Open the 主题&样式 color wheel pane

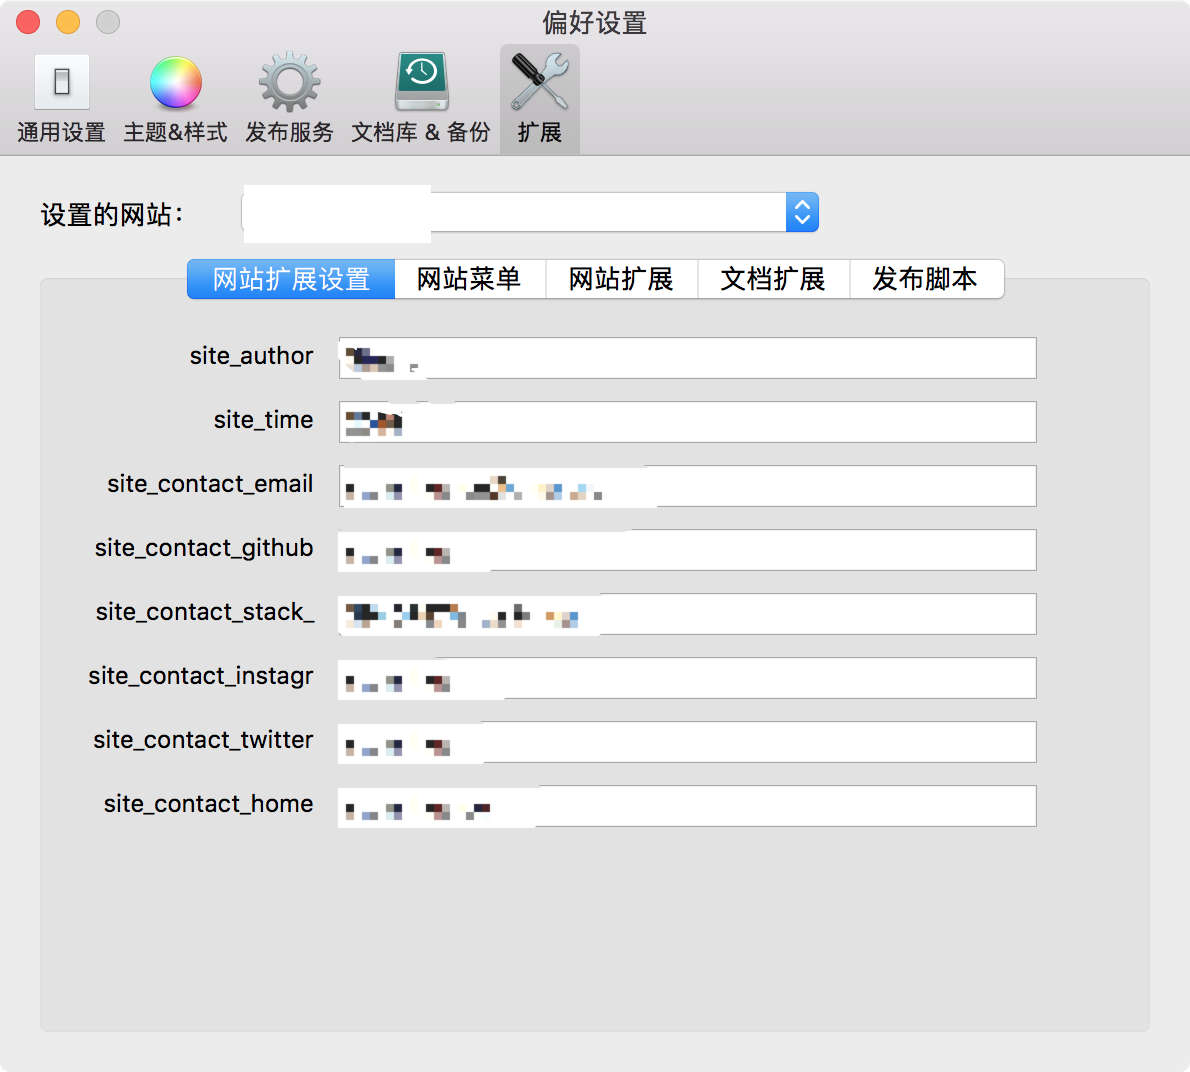click(x=175, y=98)
